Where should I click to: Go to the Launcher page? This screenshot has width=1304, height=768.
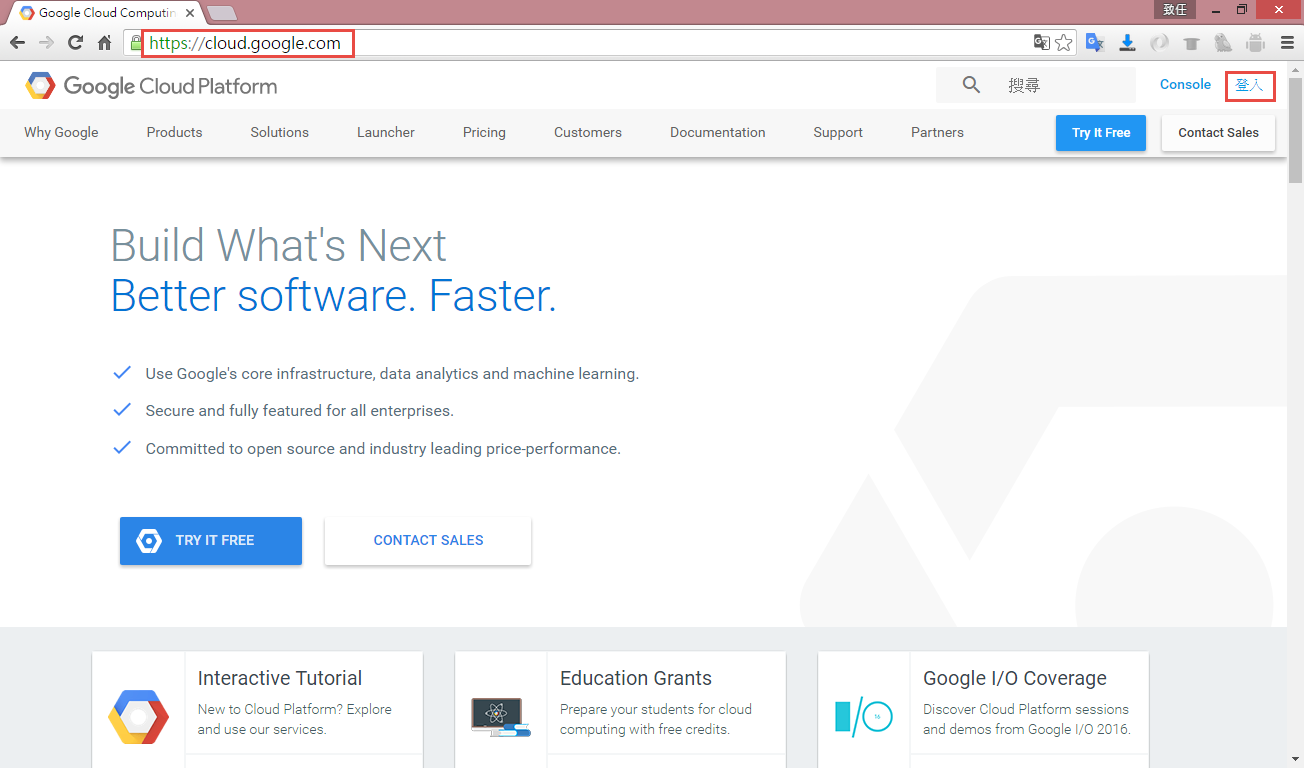coord(386,132)
